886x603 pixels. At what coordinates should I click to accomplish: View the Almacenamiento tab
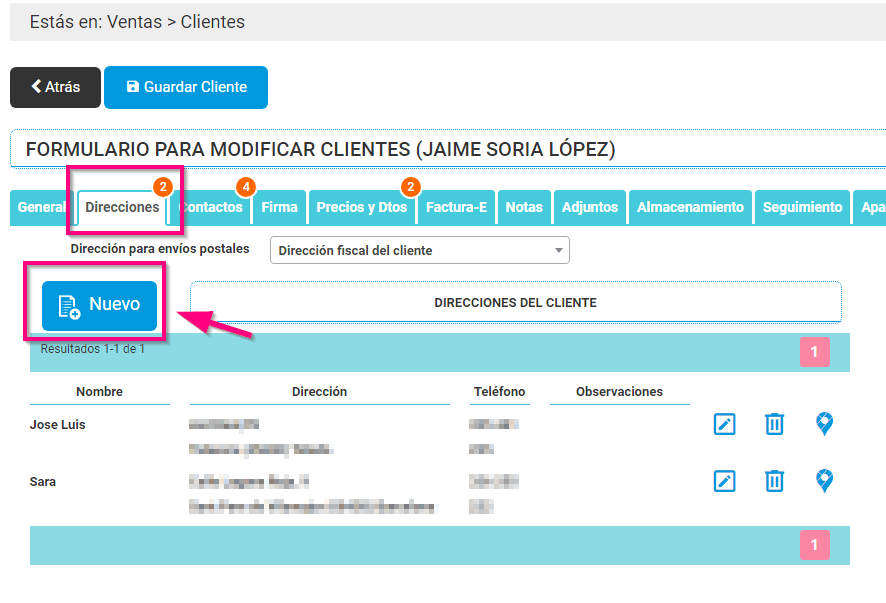pyautogui.click(x=690, y=207)
